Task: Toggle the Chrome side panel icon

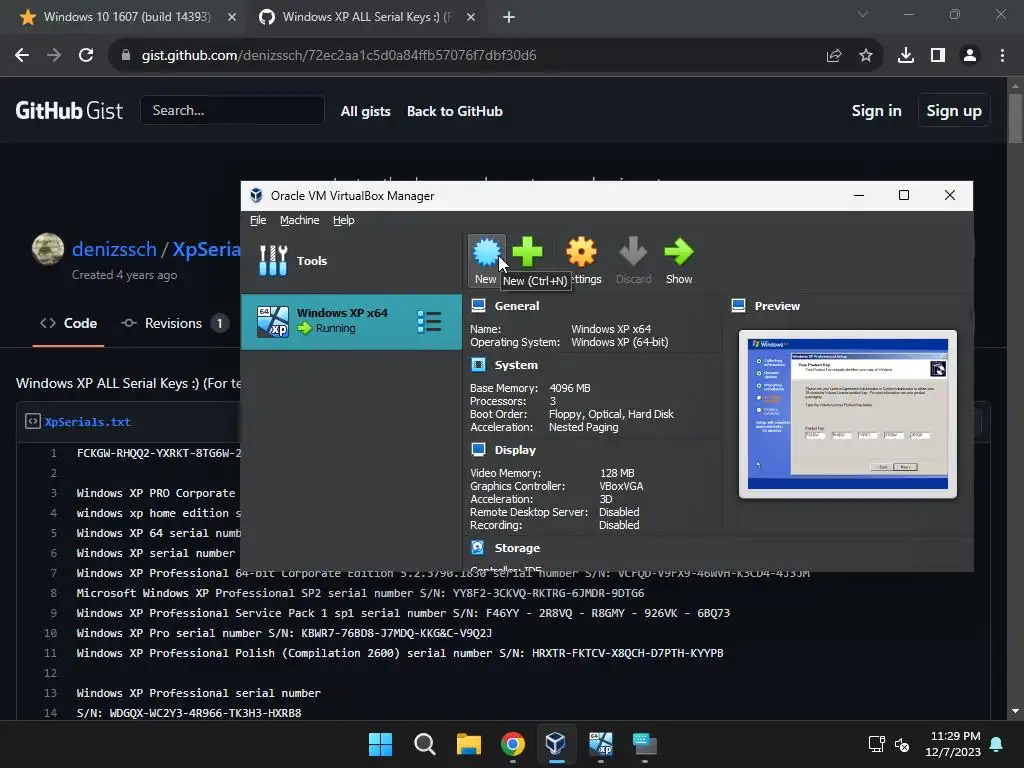Action: (x=938, y=56)
